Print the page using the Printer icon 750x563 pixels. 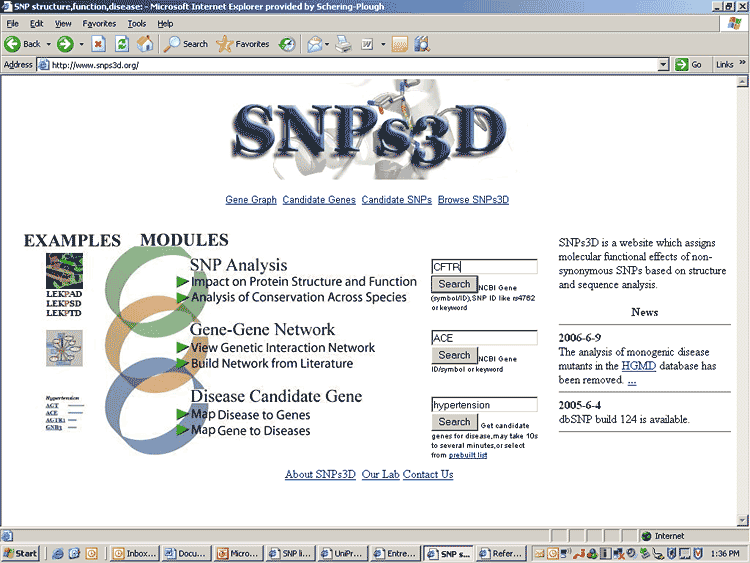(x=343, y=44)
